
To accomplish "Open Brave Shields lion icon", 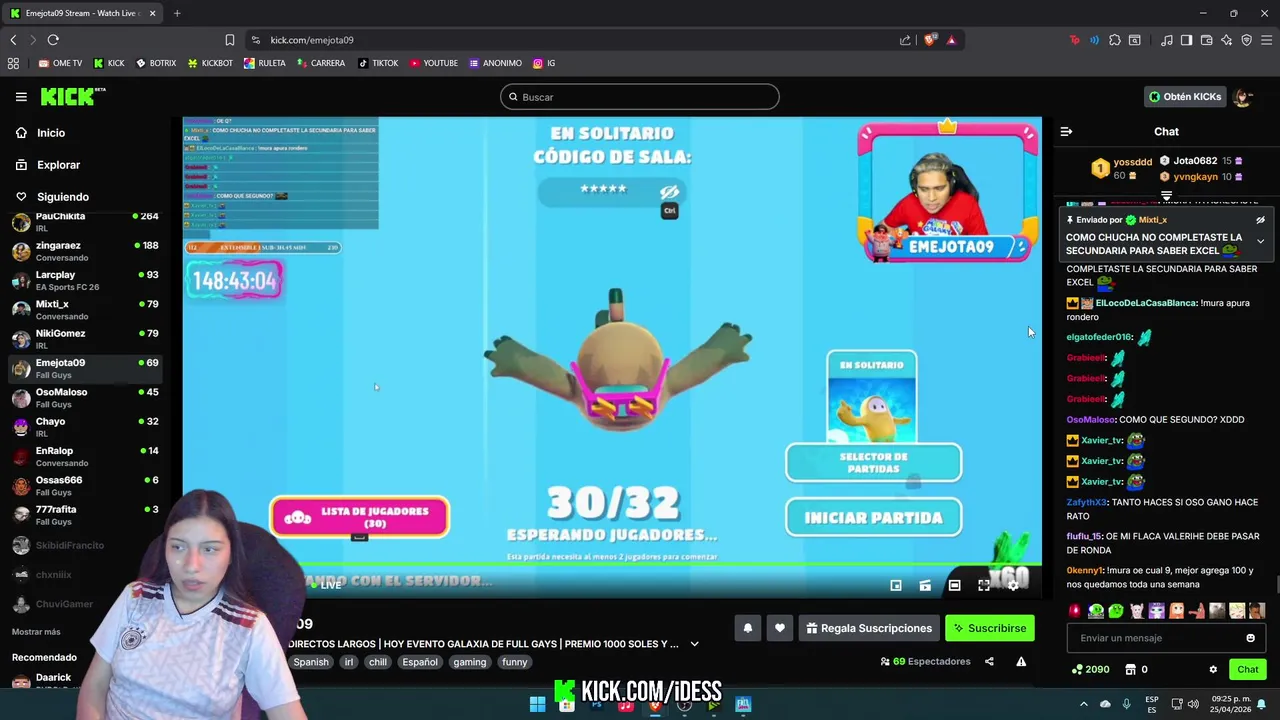I will [930, 40].
